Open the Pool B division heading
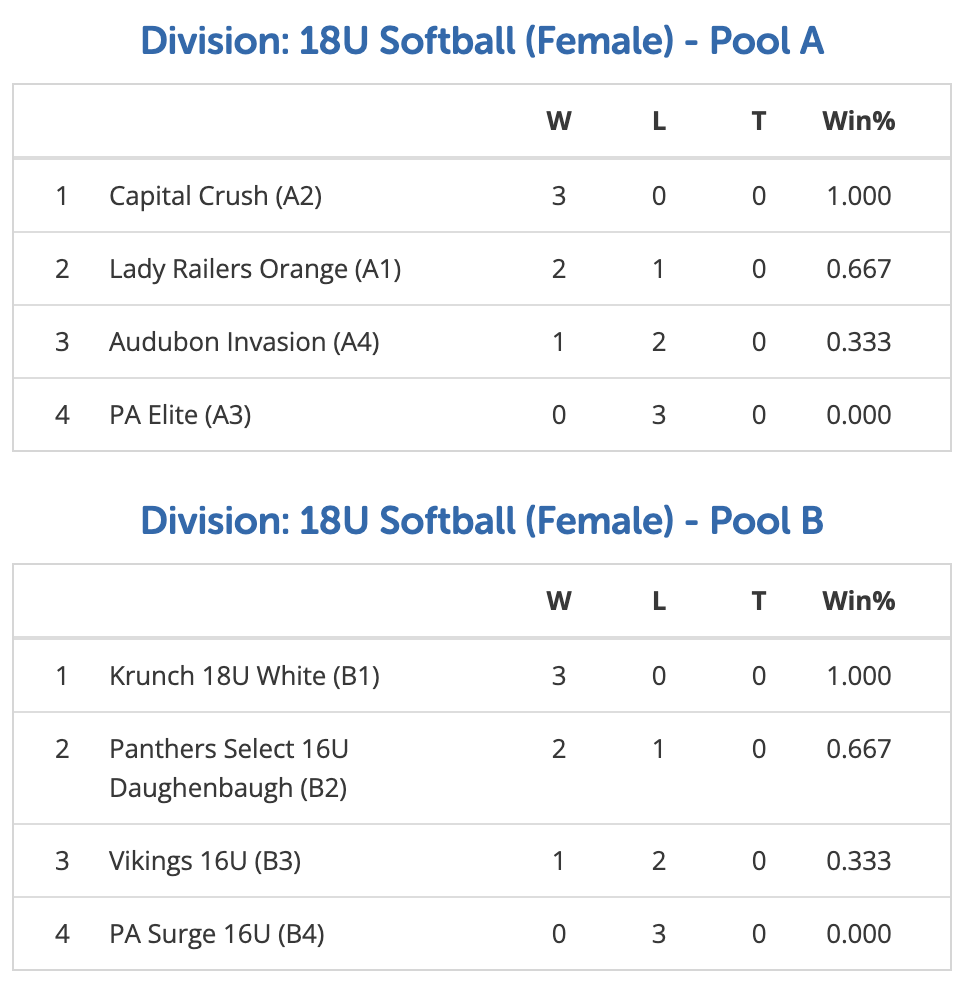 click(x=482, y=522)
